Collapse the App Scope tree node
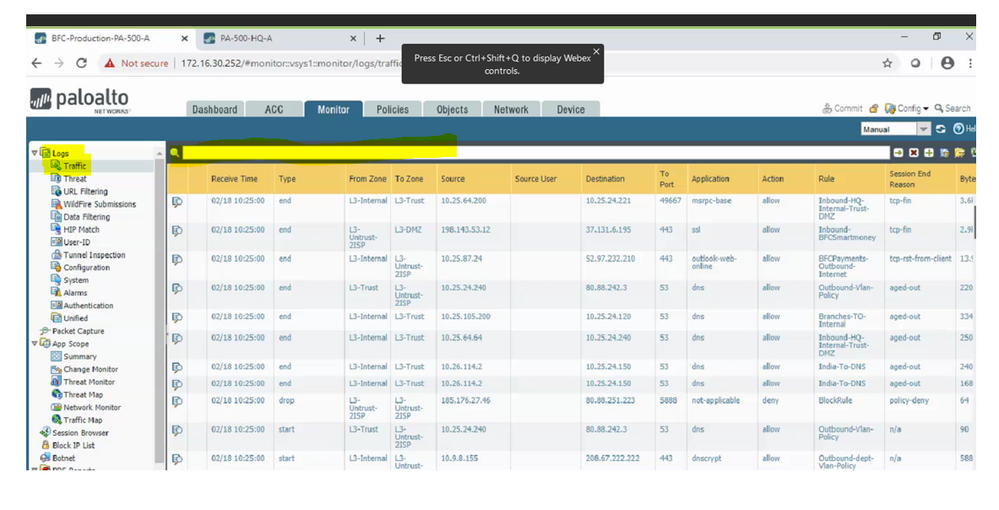Viewport: 999px width, 510px height. tap(34, 344)
